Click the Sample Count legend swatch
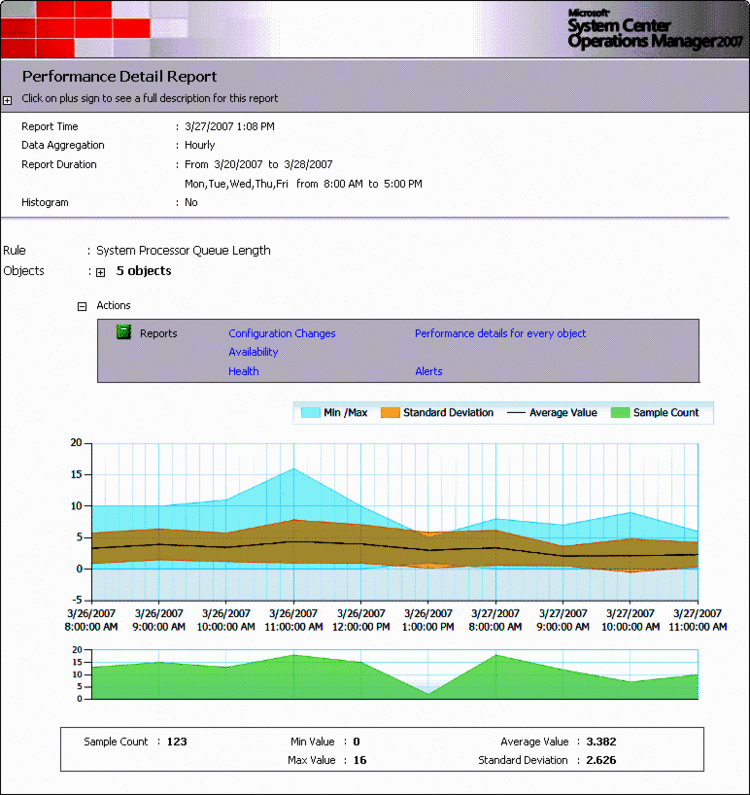 620,412
